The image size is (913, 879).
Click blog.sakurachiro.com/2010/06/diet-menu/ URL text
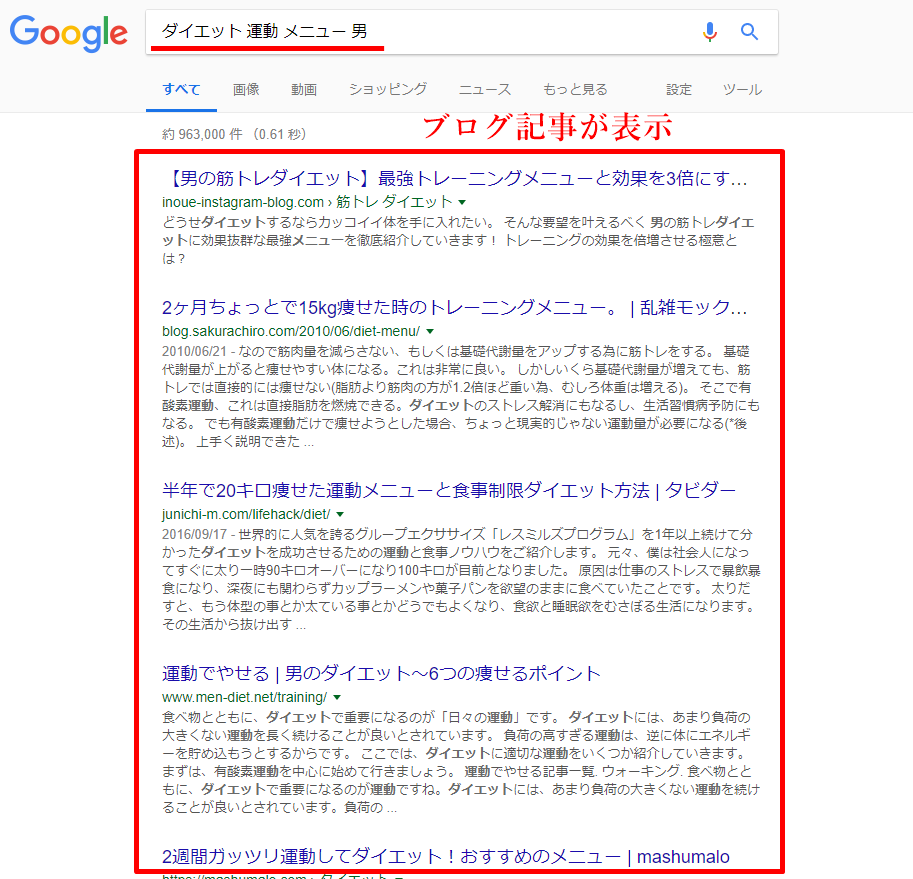pyautogui.click(x=291, y=331)
